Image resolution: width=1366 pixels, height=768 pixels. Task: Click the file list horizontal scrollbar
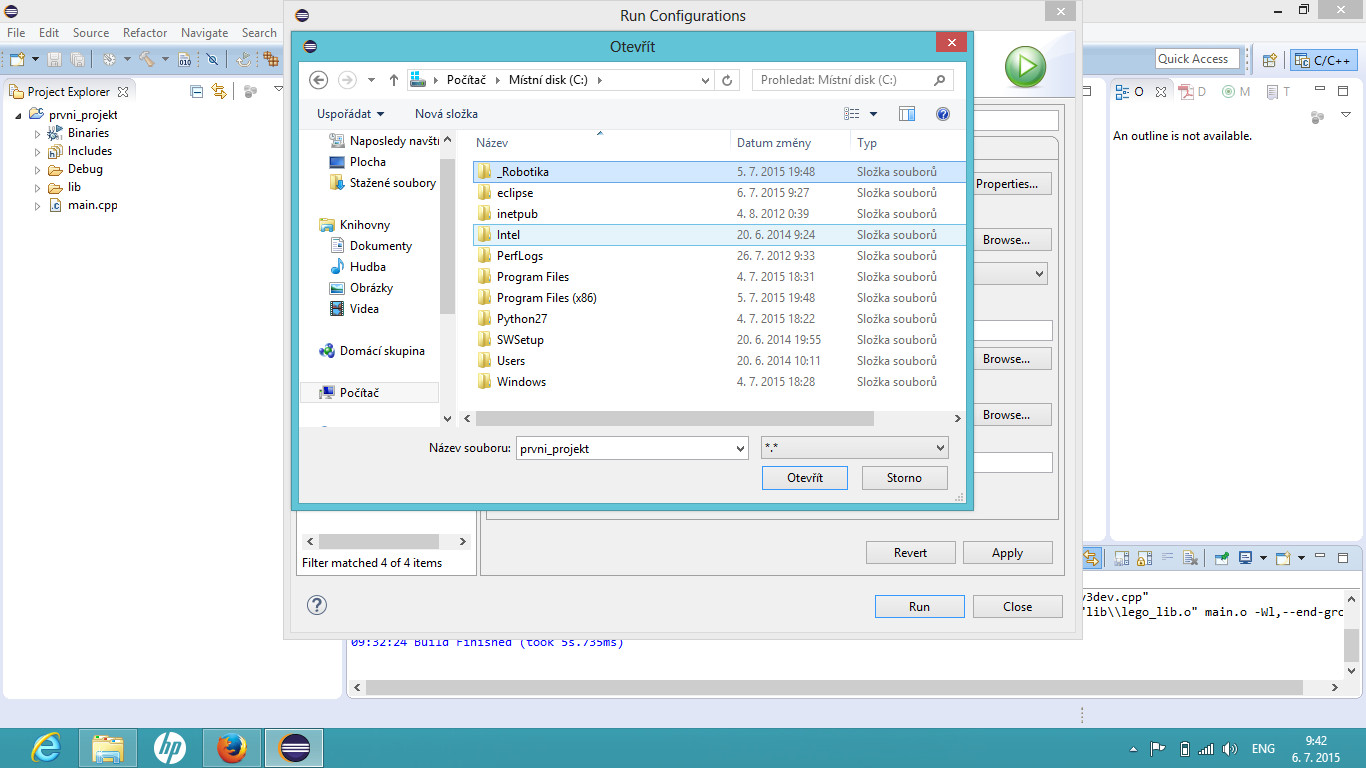tap(675, 418)
